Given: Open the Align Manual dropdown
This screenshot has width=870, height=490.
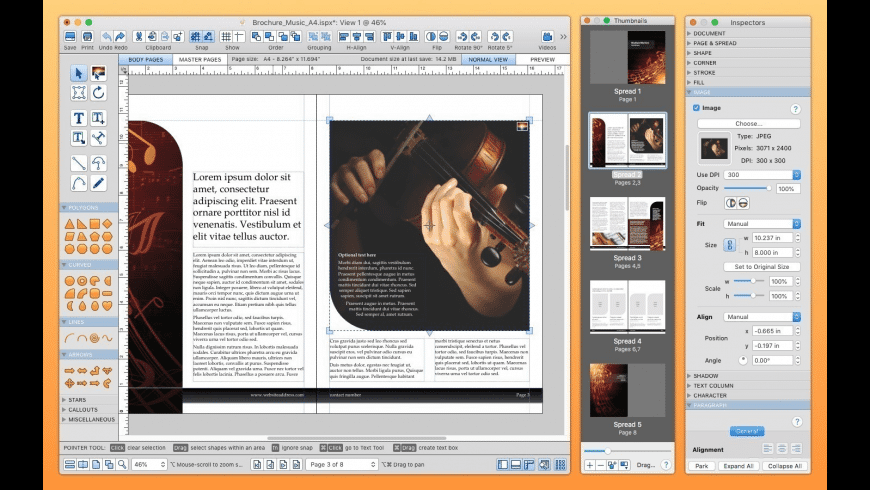Looking at the screenshot, I should 762,317.
